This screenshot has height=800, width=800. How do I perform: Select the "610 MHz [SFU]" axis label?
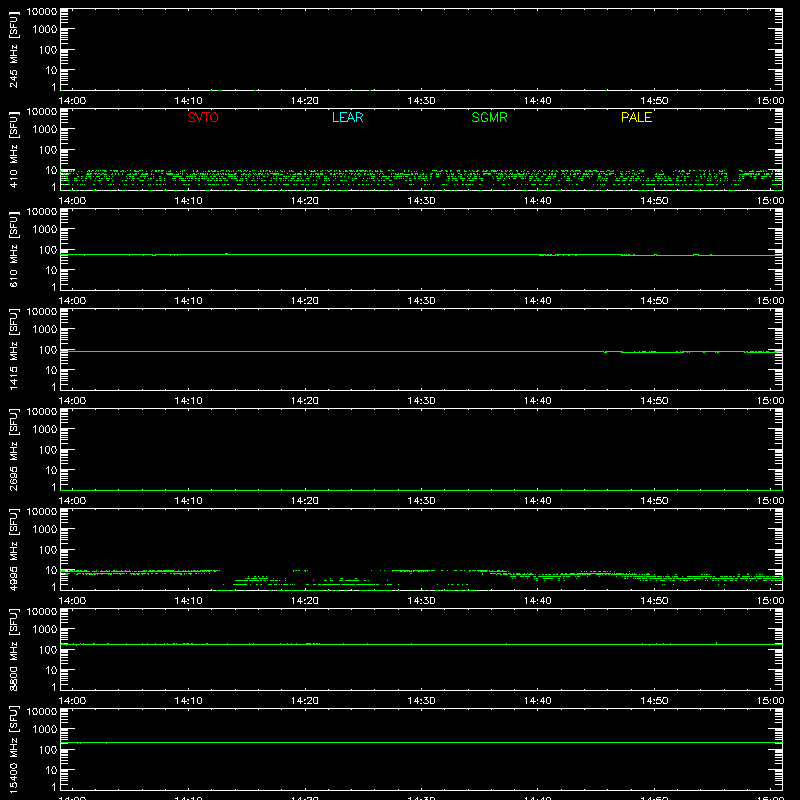tap(14, 249)
